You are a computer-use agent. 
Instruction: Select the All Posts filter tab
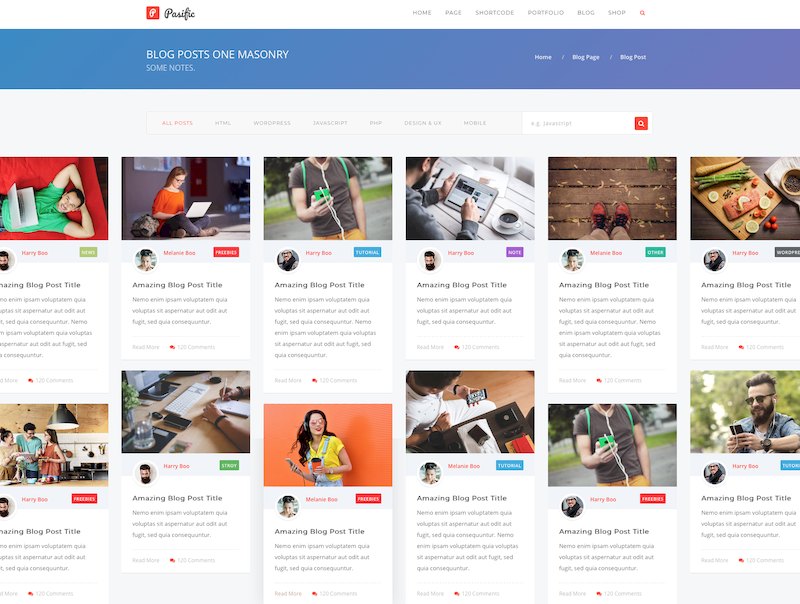tap(177, 123)
